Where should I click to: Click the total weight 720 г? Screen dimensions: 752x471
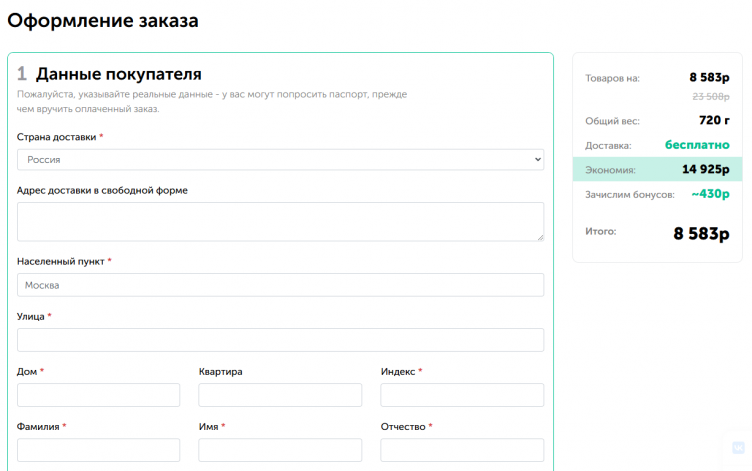tap(714, 120)
